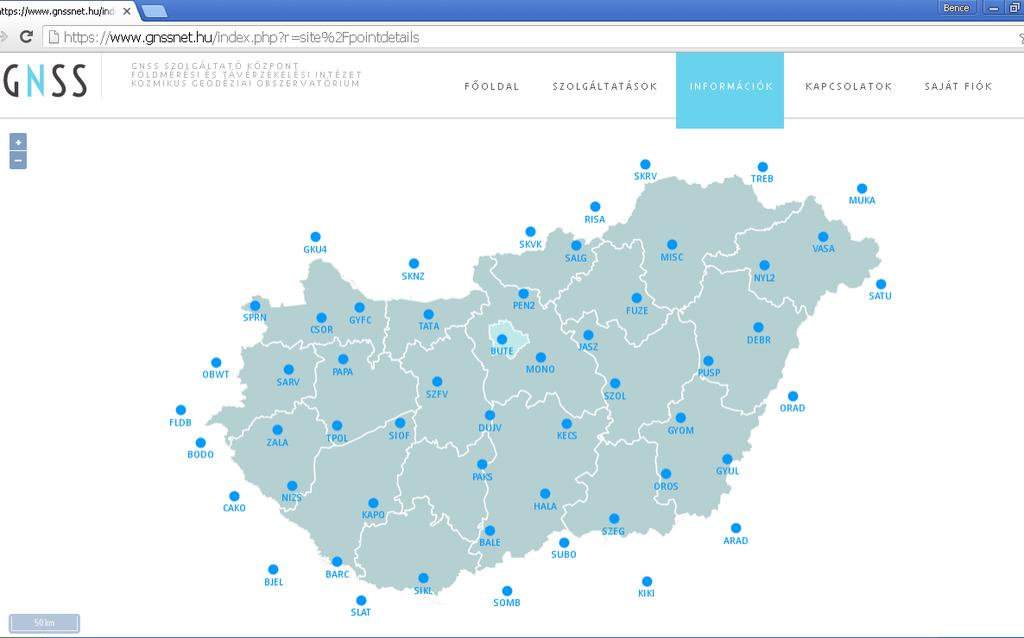This screenshot has width=1024, height=638.
Task: Zoom in the map with plus button
Action: point(18,142)
